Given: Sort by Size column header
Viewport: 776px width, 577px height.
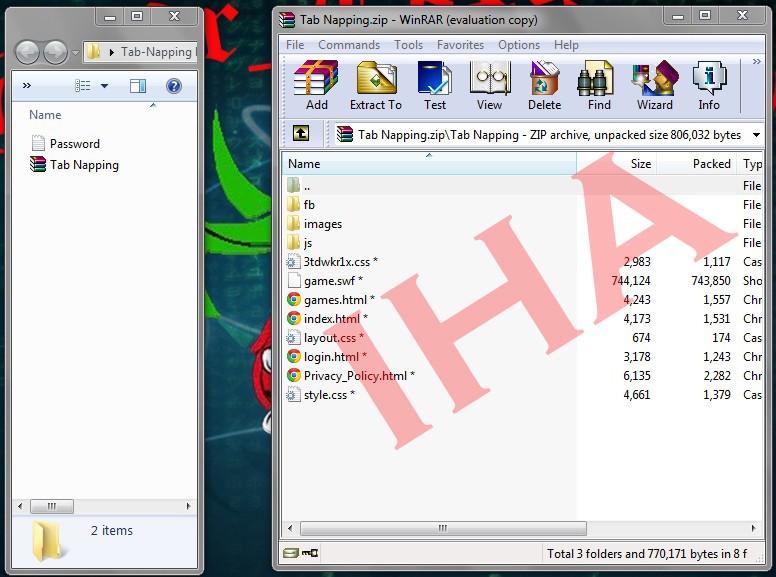Looking at the screenshot, I should coord(616,164).
